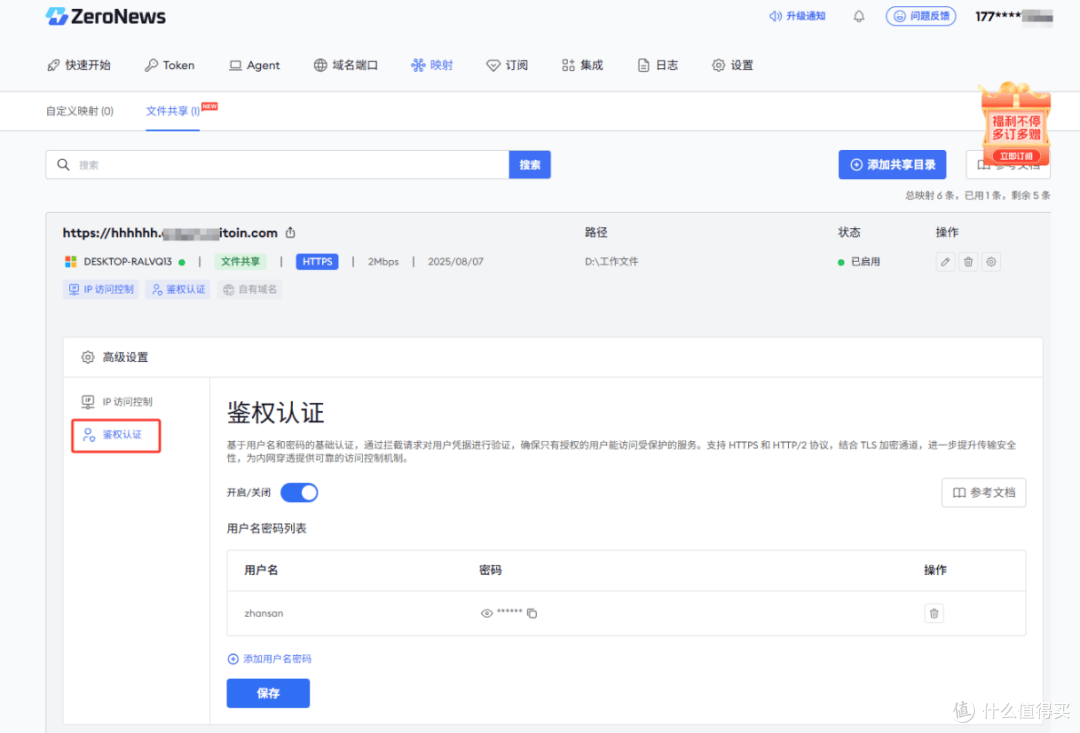Click the ZeroNews logo
The height and width of the screenshot is (733, 1080).
pos(105,17)
